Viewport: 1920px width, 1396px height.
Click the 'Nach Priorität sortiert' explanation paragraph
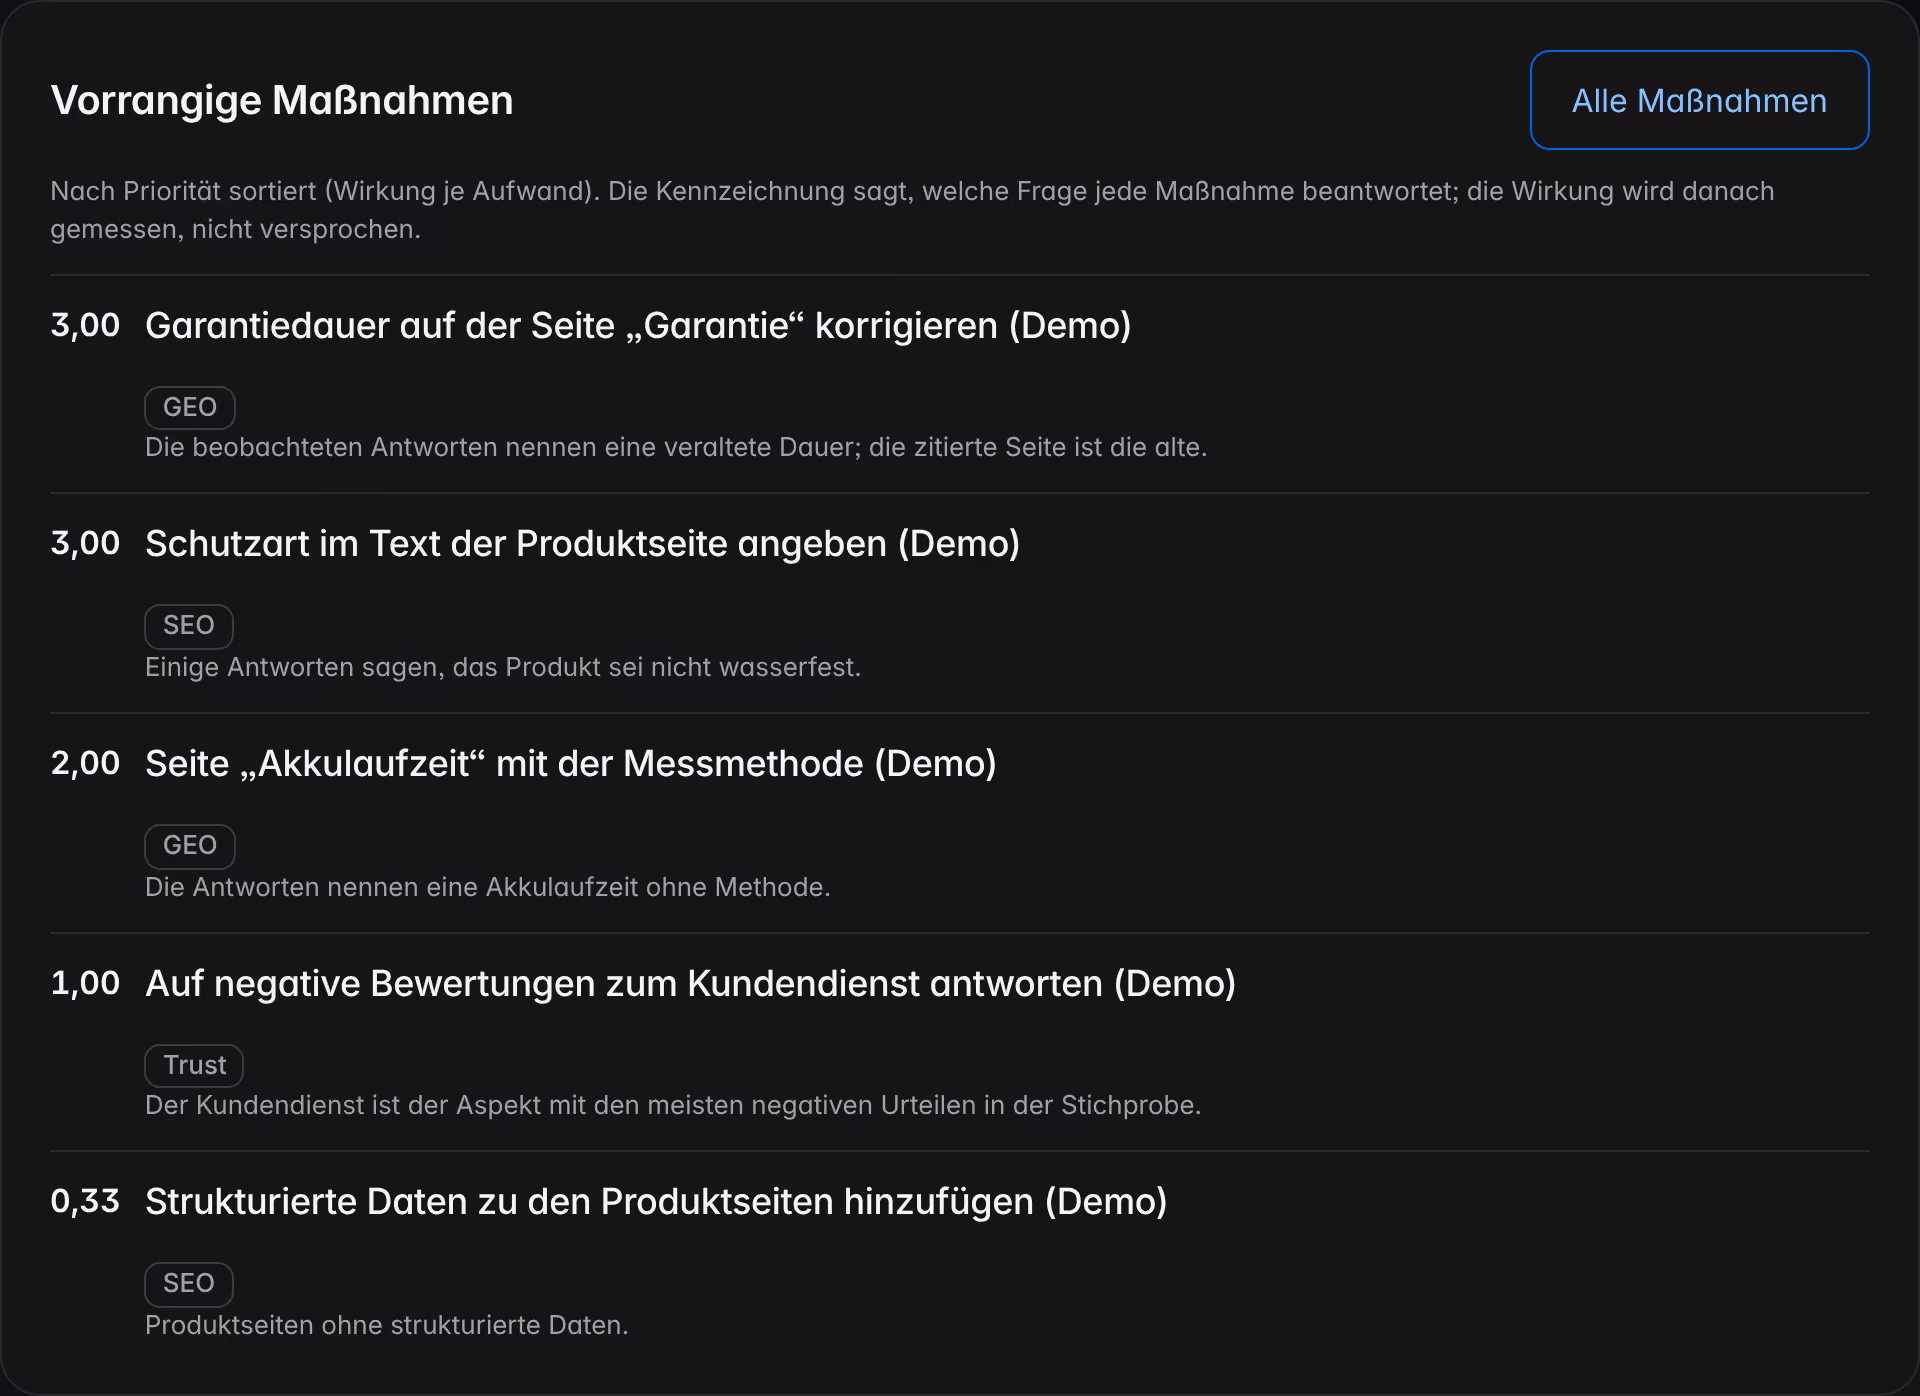tap(912, 210)
